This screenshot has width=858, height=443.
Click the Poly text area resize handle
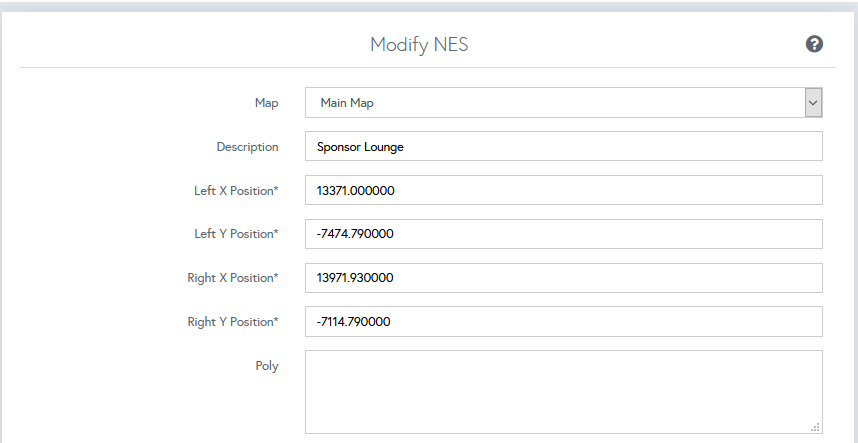pos(816,427)
